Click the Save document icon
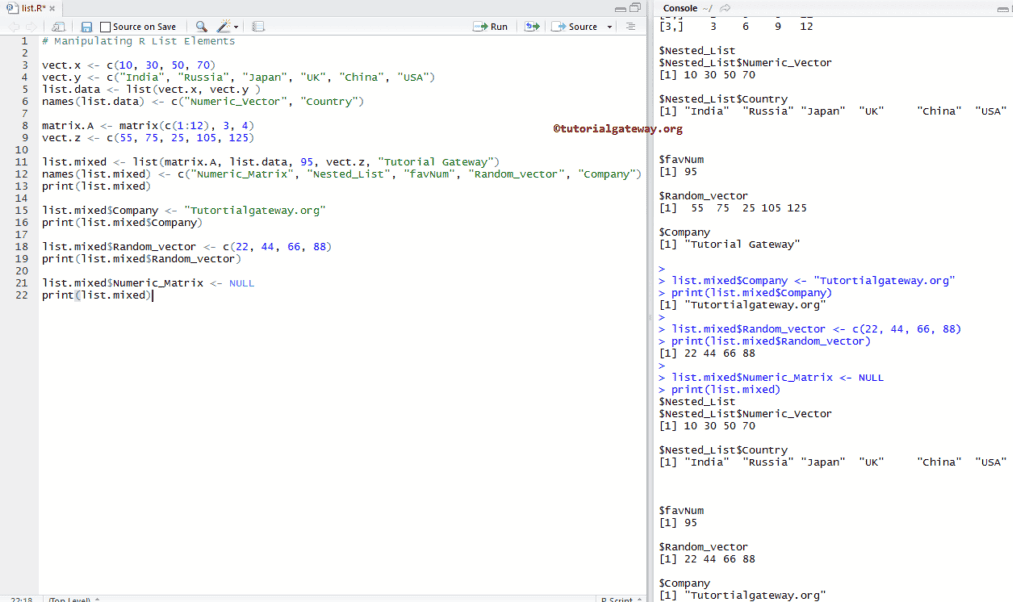 [x=87, y=27]
